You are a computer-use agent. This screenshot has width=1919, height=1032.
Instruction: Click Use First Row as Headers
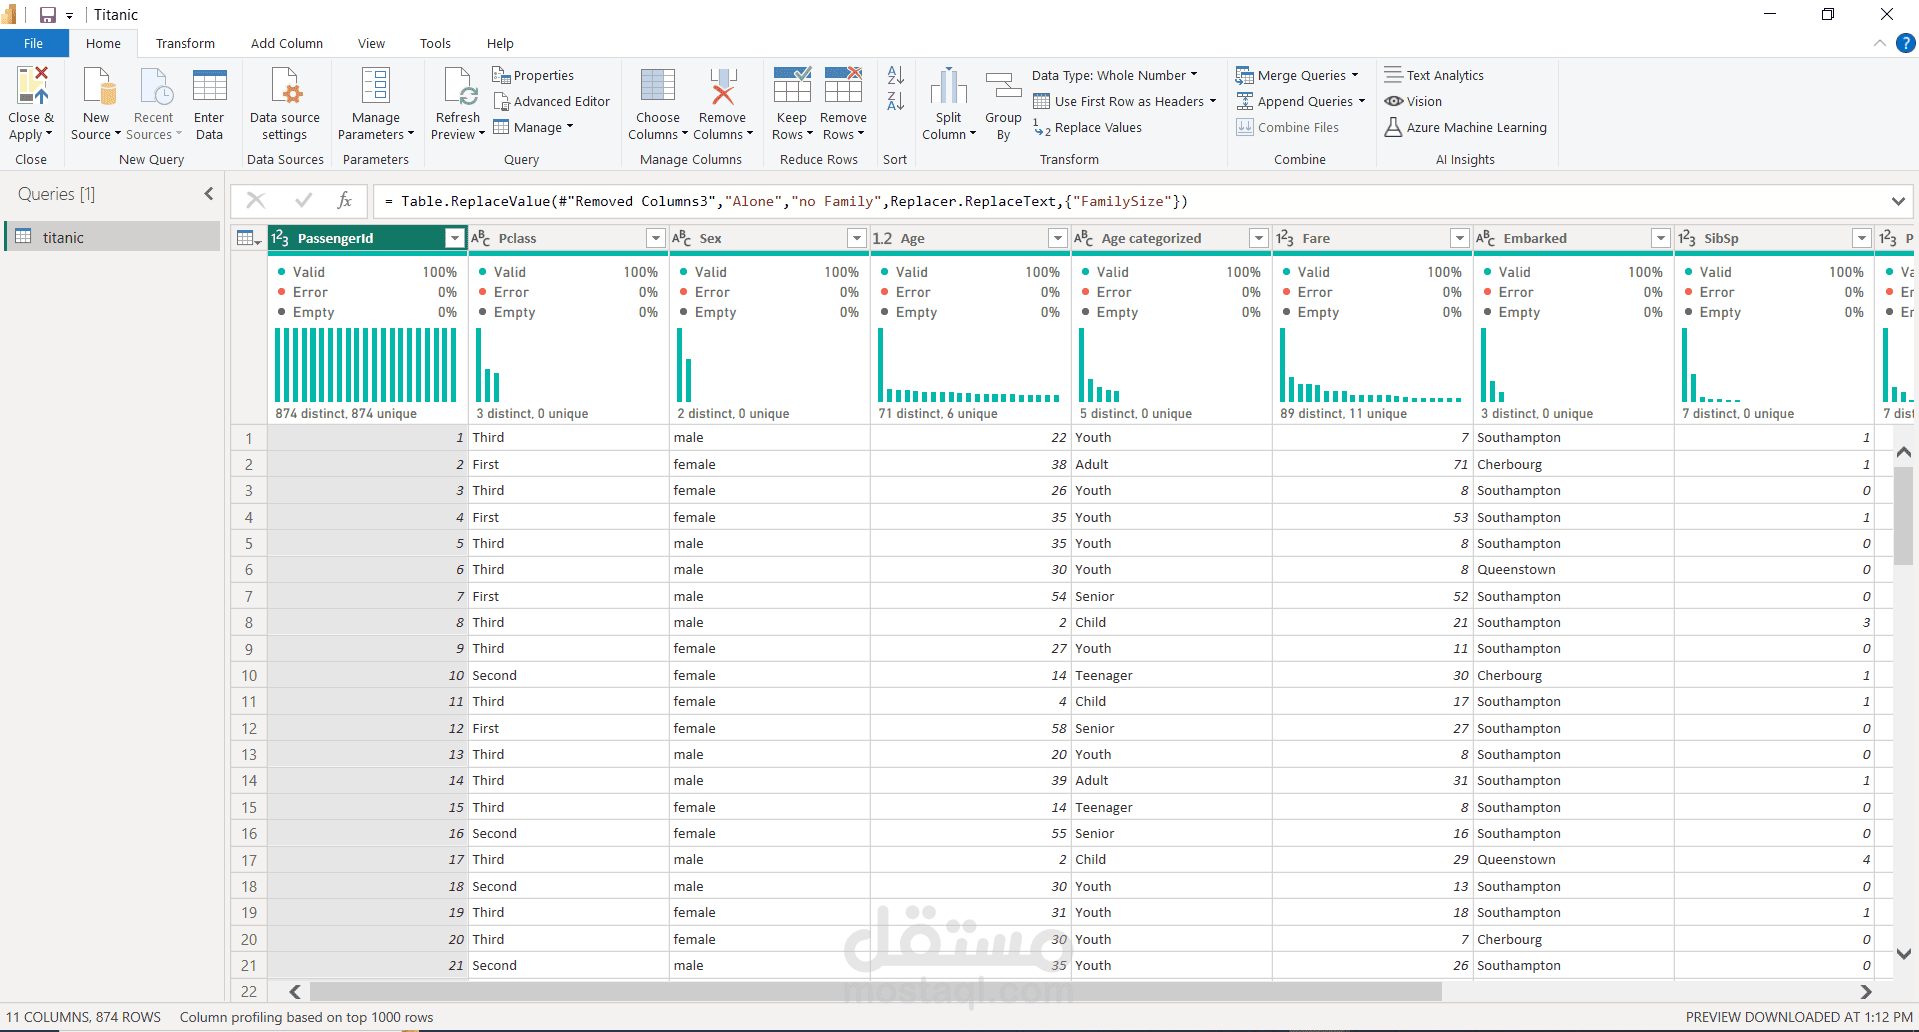[x=1124, y=101]
